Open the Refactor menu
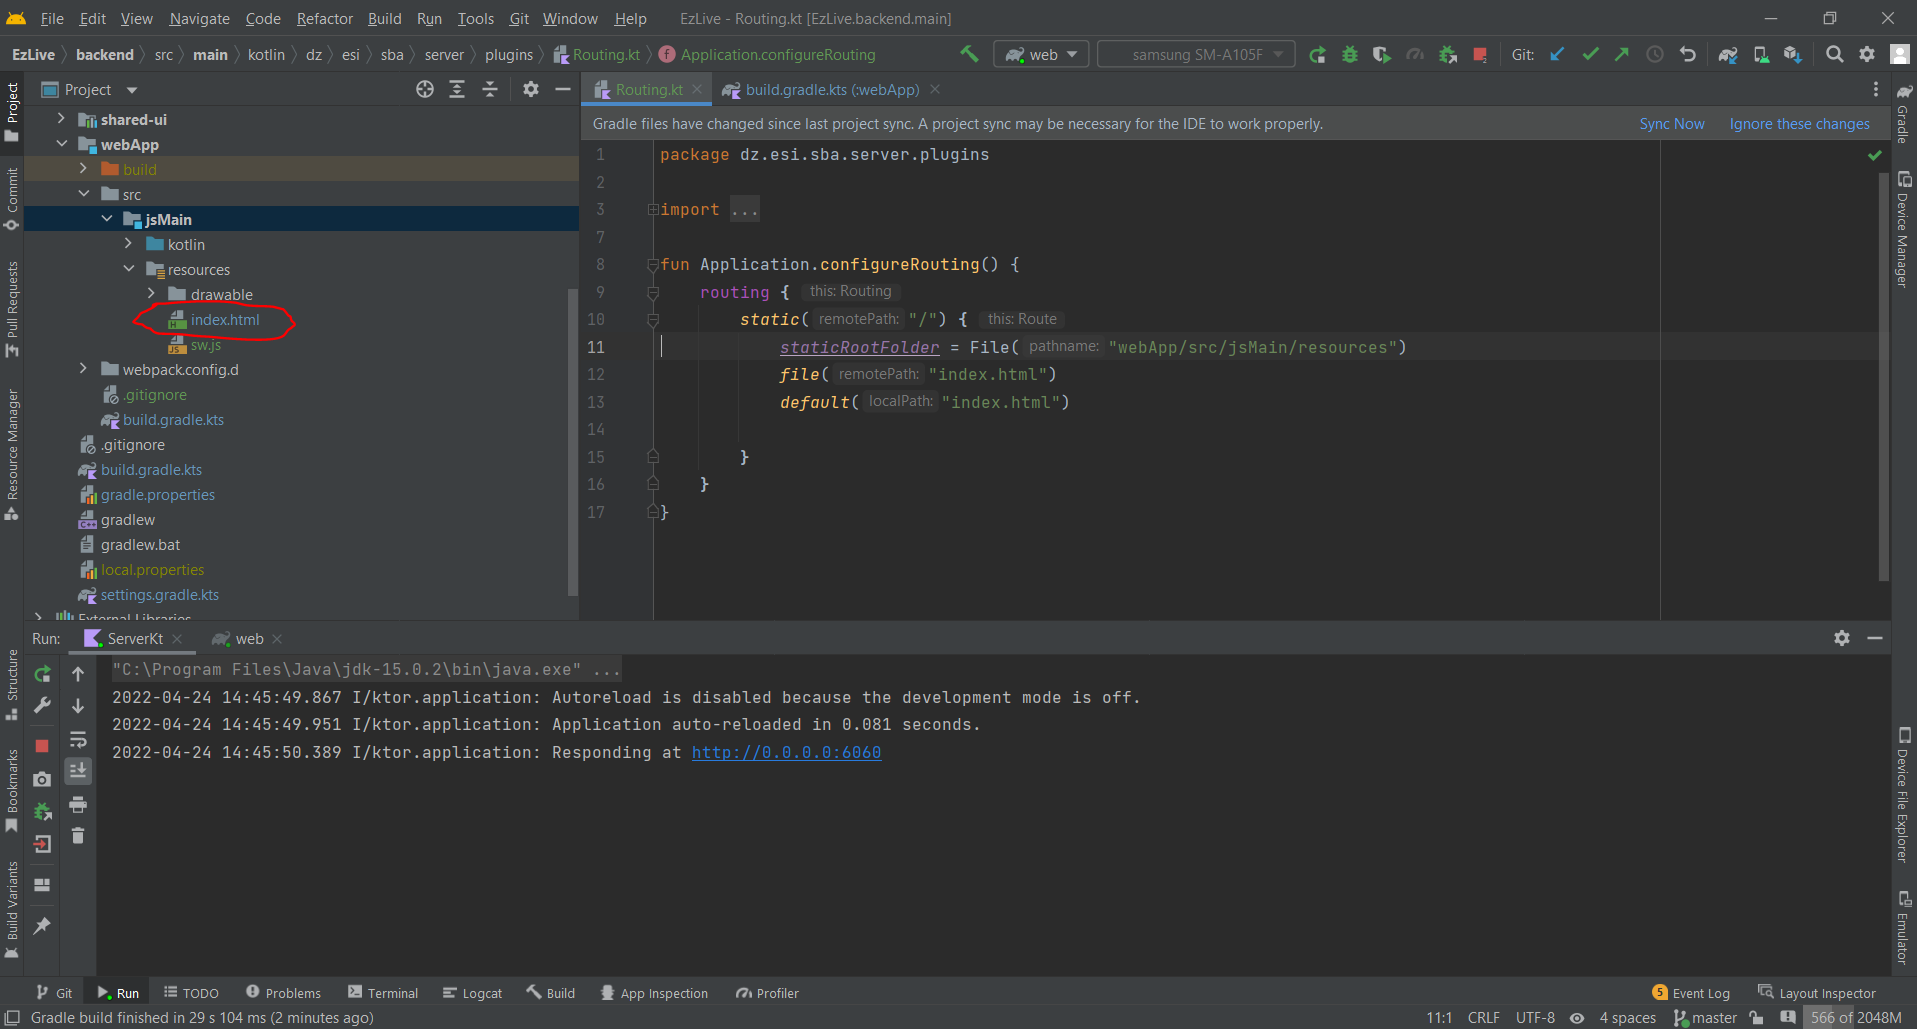The height and width of the screenshot is (1029, 1917). click(324, 18)
